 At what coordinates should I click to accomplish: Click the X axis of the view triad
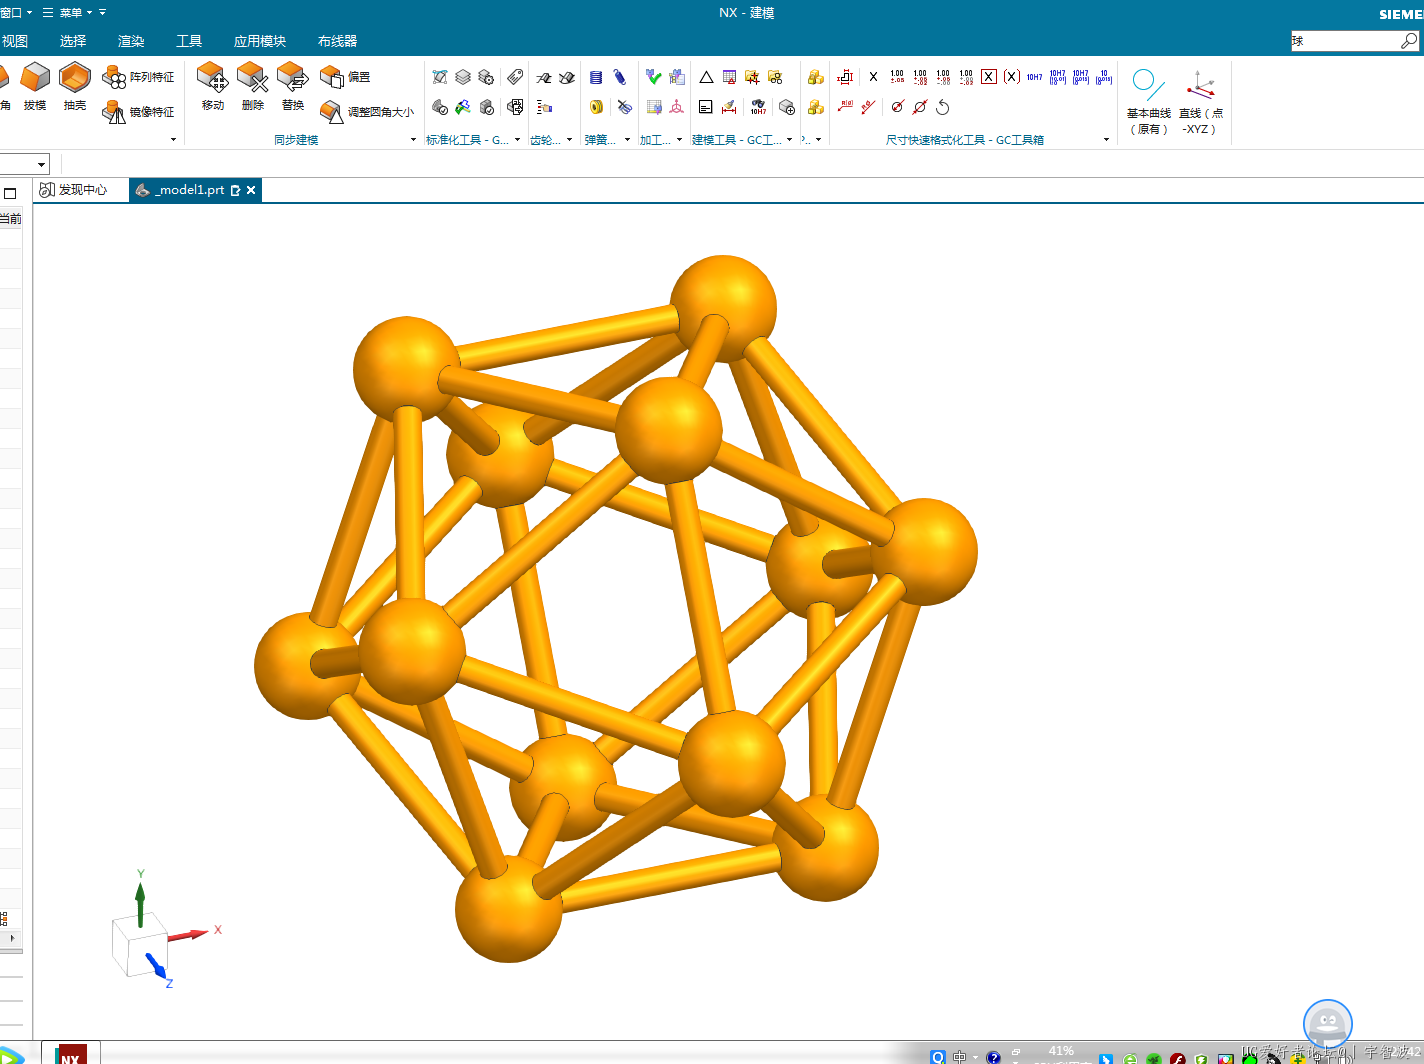[x=190, y=934]
